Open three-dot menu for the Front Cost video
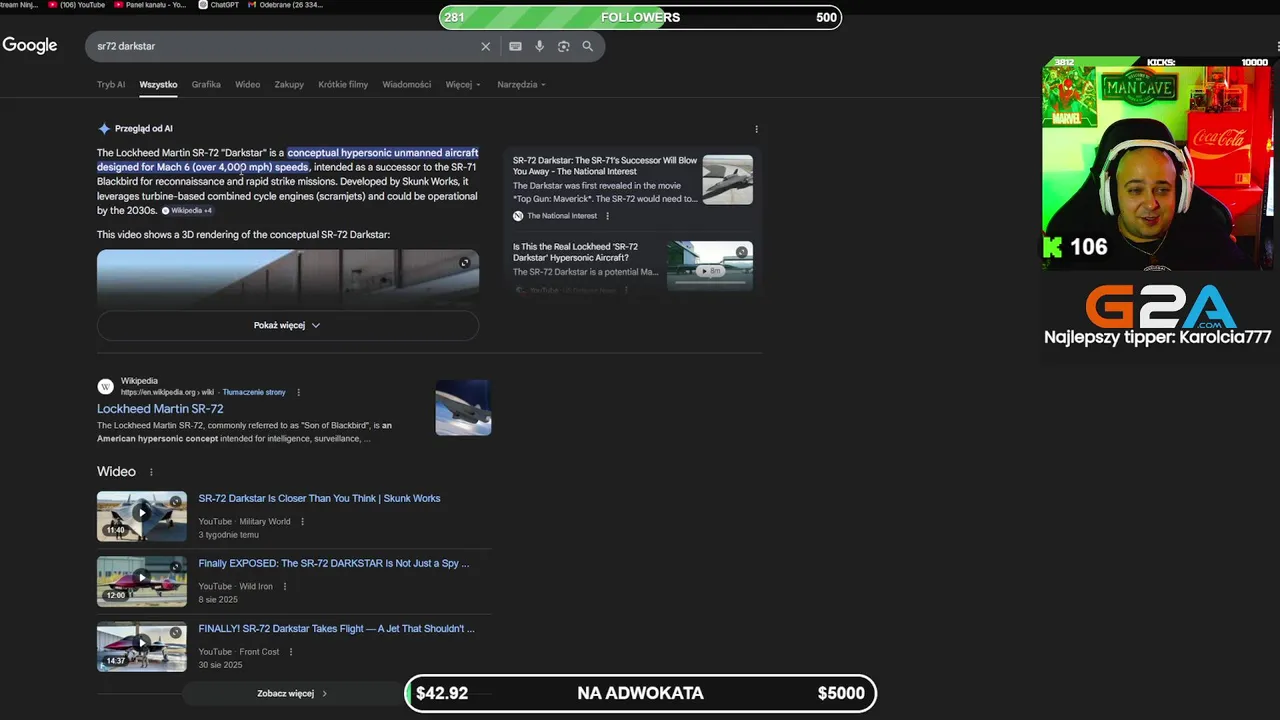The width and height of the screenshot is (1280, 720). pos(290,652)
